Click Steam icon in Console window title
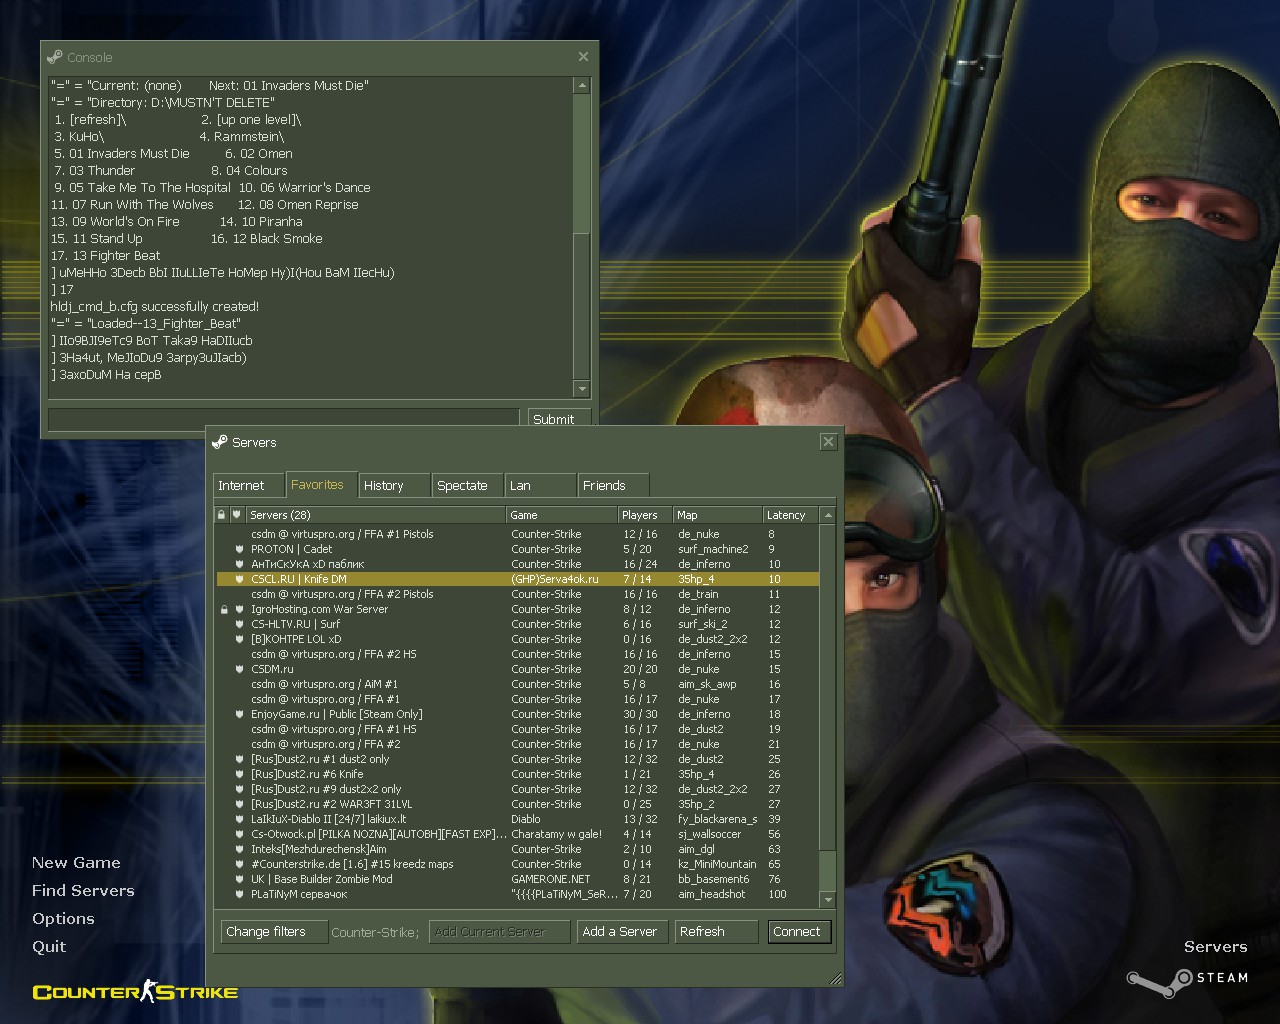This screenshot has width=1280, height=1024. (x=55, y=57)
